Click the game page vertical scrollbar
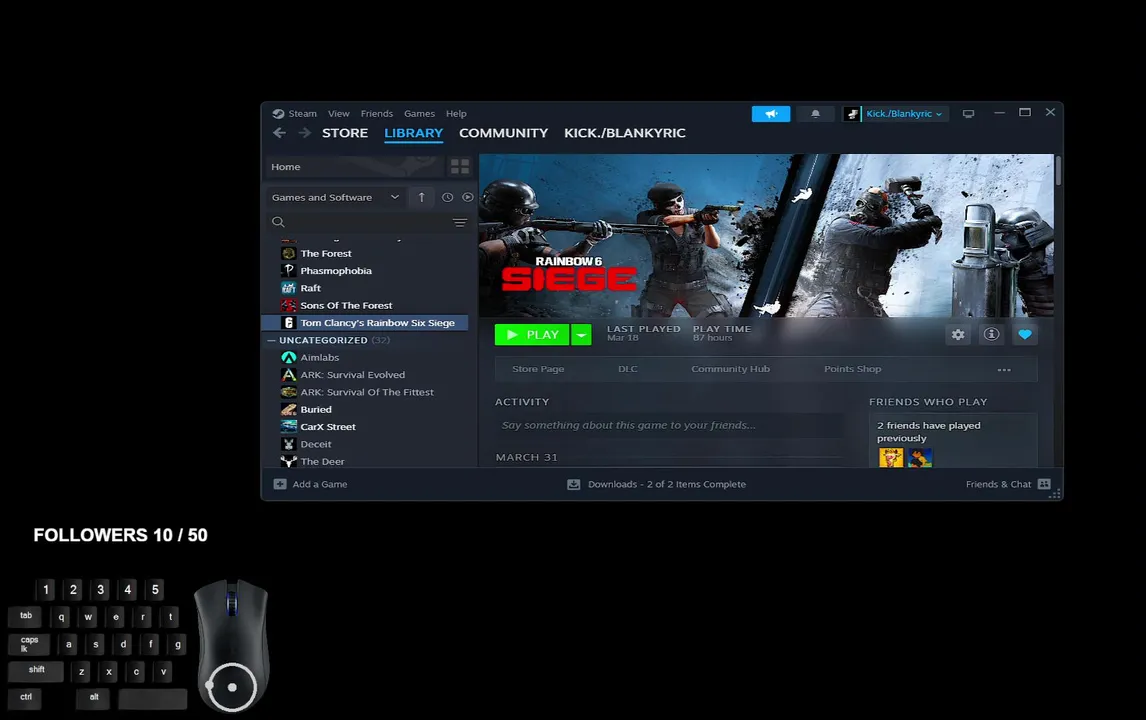 (x=1058, y=170)
